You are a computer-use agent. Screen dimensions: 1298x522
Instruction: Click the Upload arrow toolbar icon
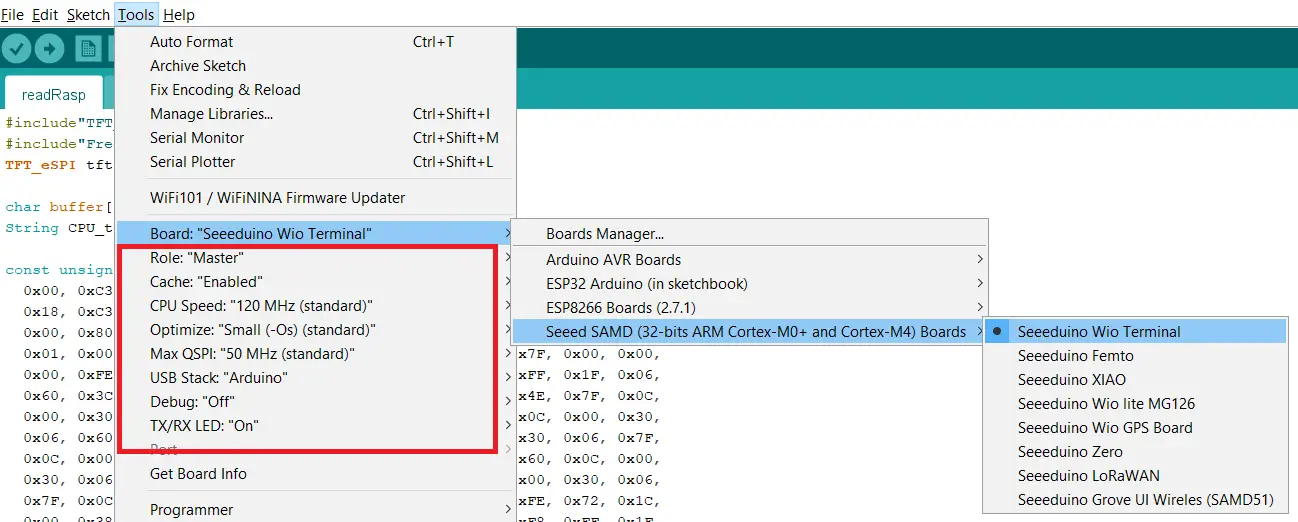(50, 49)
